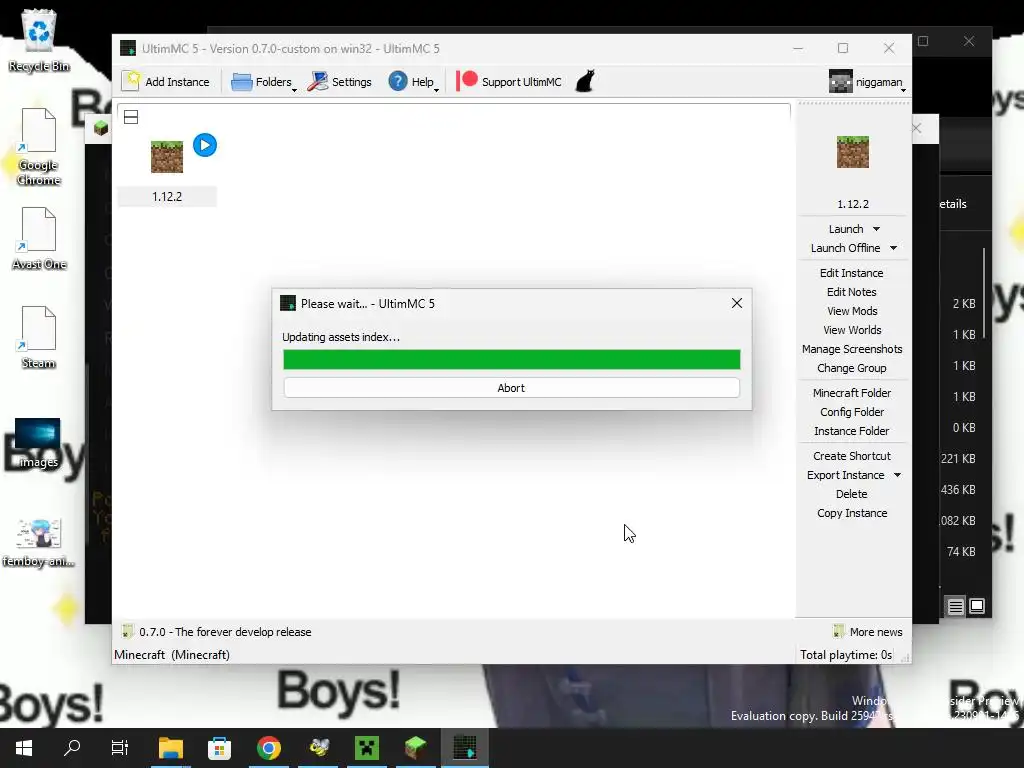Click the green progress bar in dialog
The height and width of the screenshot is (768, 1024).
coord(511,359)
